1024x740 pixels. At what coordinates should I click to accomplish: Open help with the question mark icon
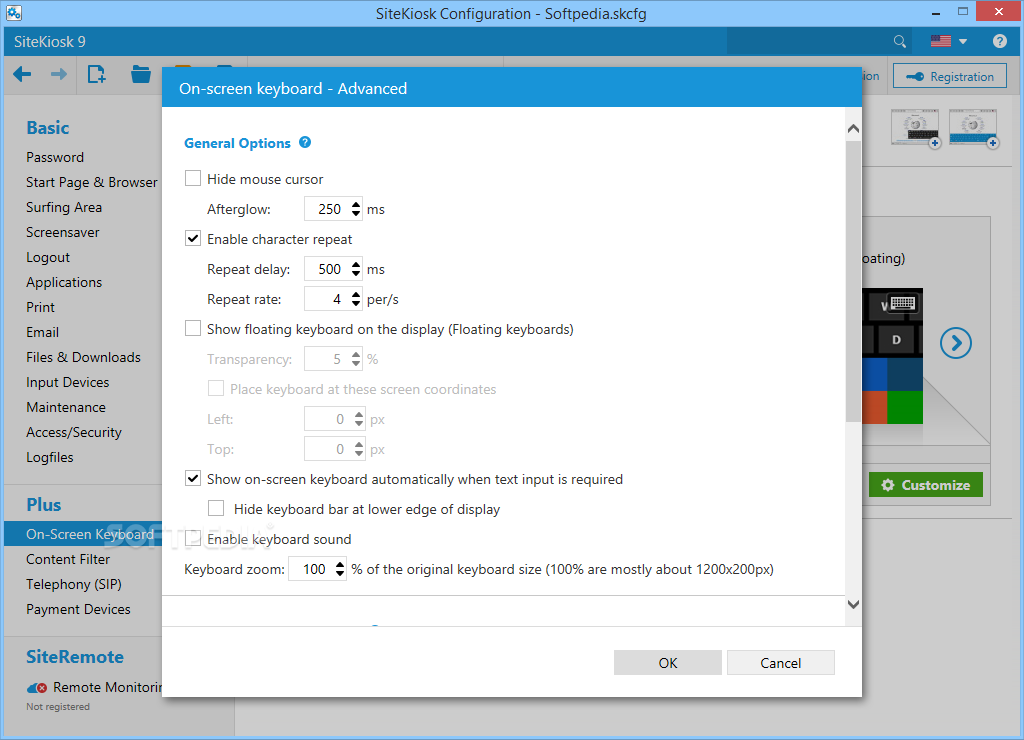coord(999,41)
